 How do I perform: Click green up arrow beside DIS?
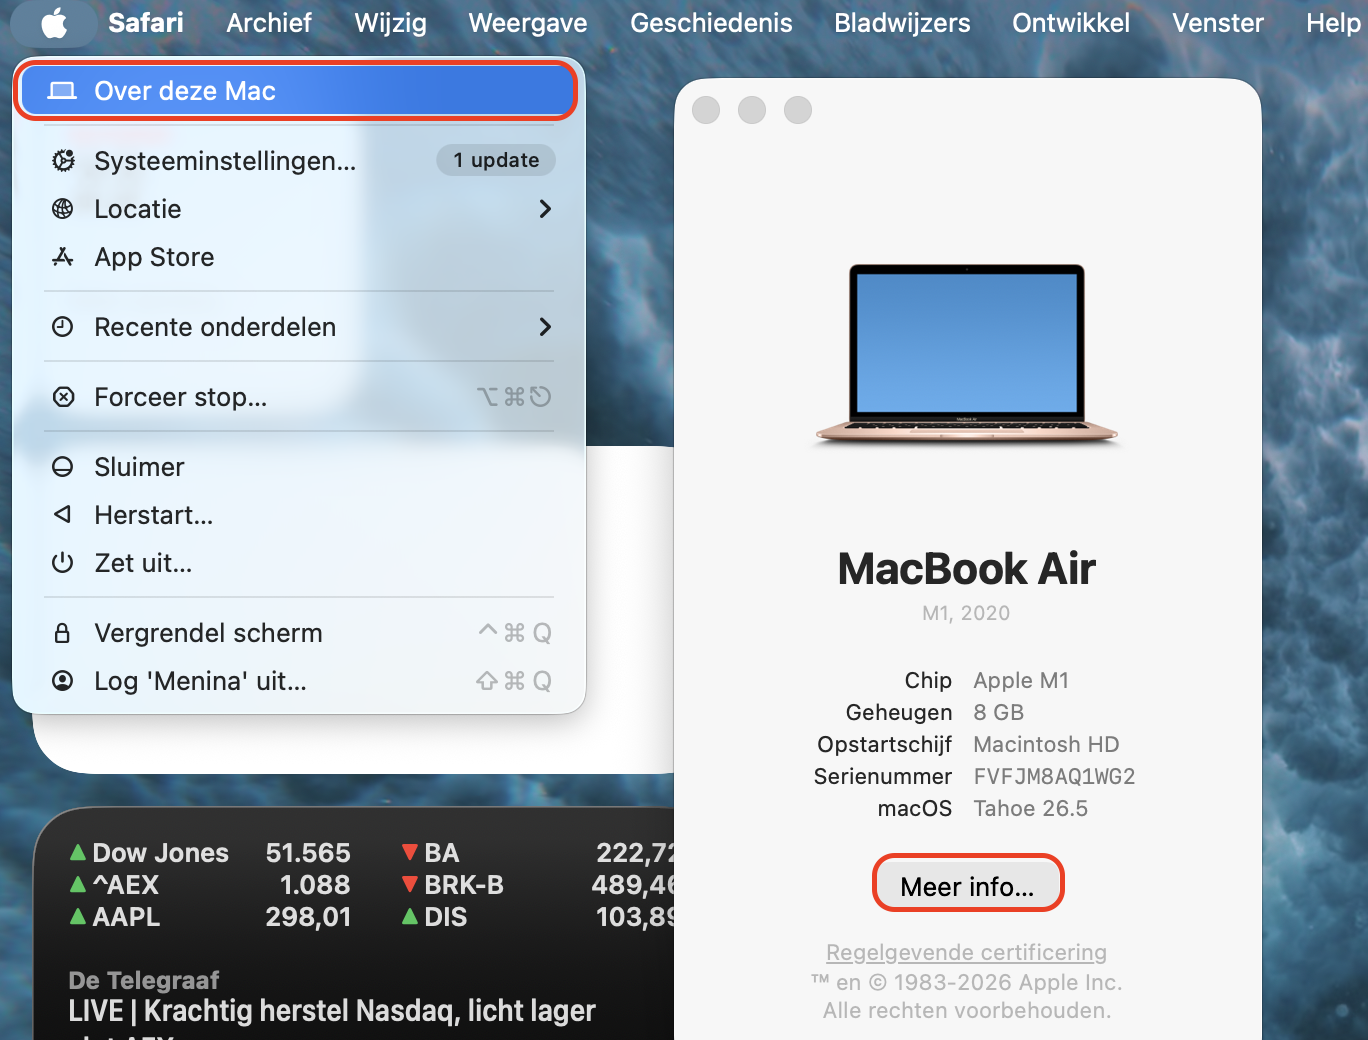pyautogui.click(x=409, y=916)
